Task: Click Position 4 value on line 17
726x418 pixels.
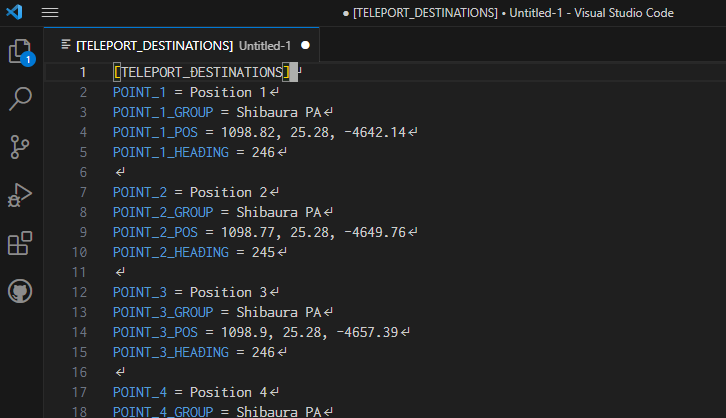Action: pyautogui.click(x=228, y=392)
